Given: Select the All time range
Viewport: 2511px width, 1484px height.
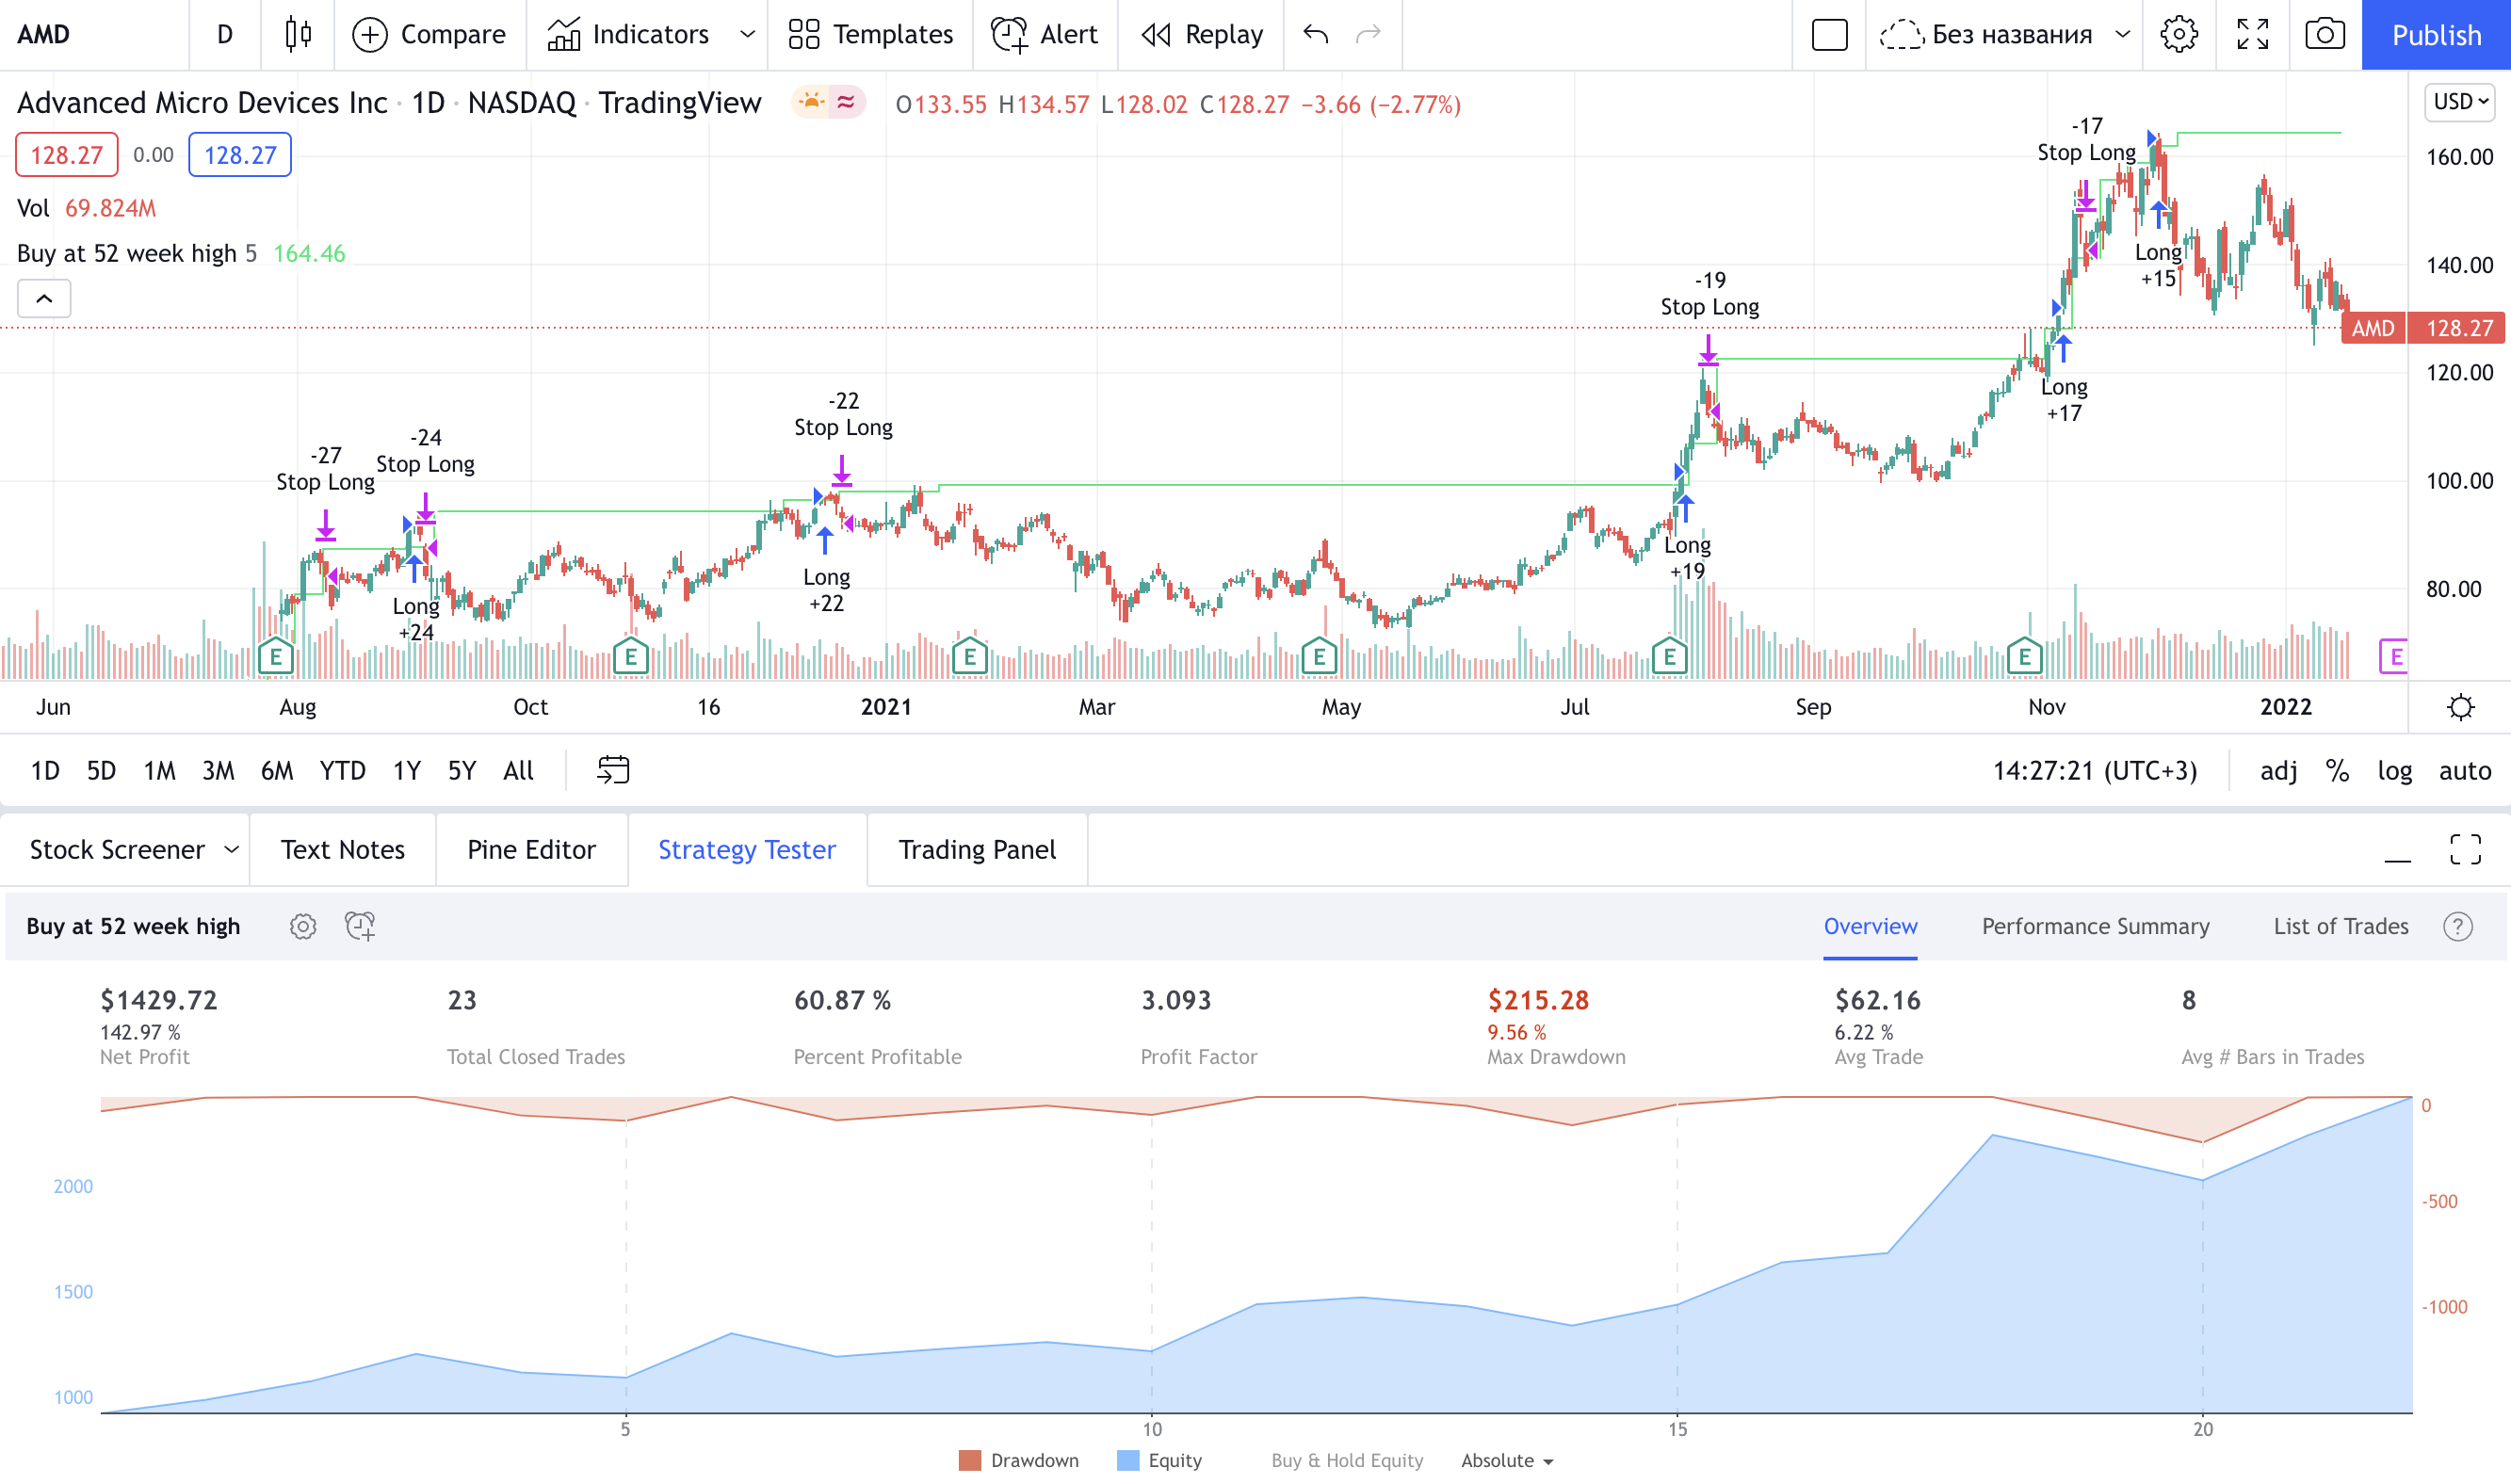Looking at the screenshot, I should click(x=518, y=771).
